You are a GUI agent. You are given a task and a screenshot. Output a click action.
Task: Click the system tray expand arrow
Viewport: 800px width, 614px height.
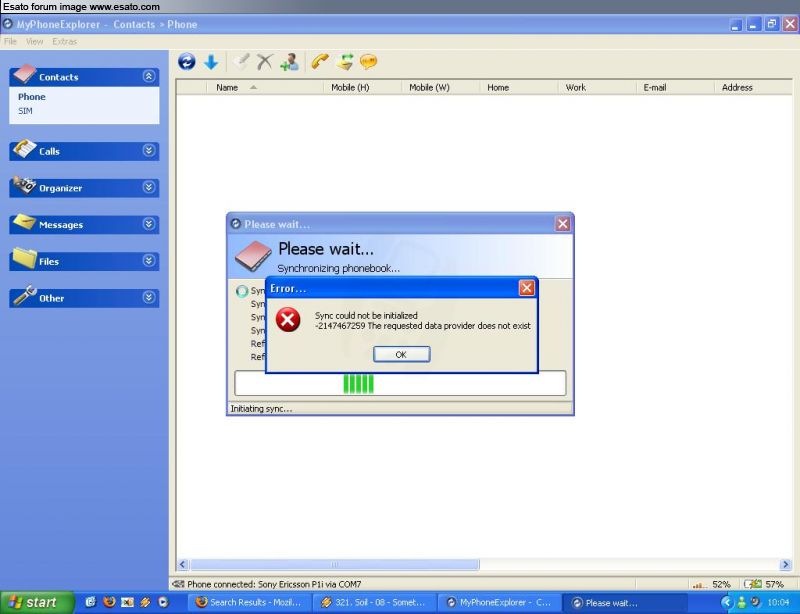(727, 603)
